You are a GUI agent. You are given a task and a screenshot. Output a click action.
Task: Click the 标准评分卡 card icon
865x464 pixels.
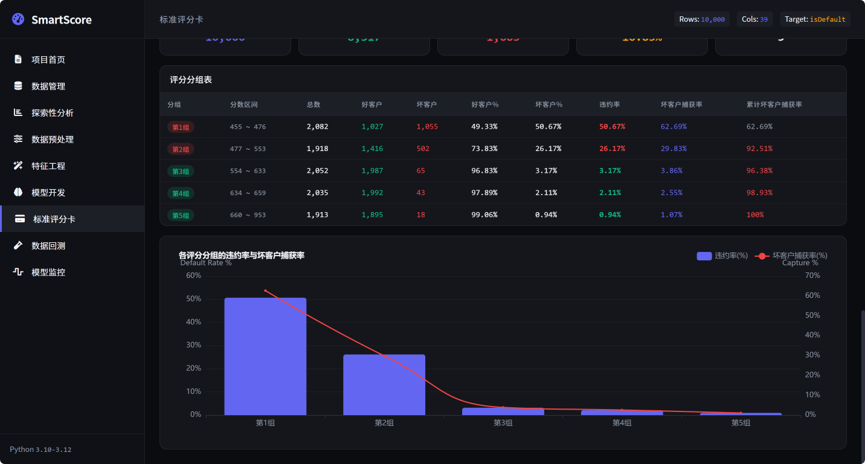tap(20, 218)
